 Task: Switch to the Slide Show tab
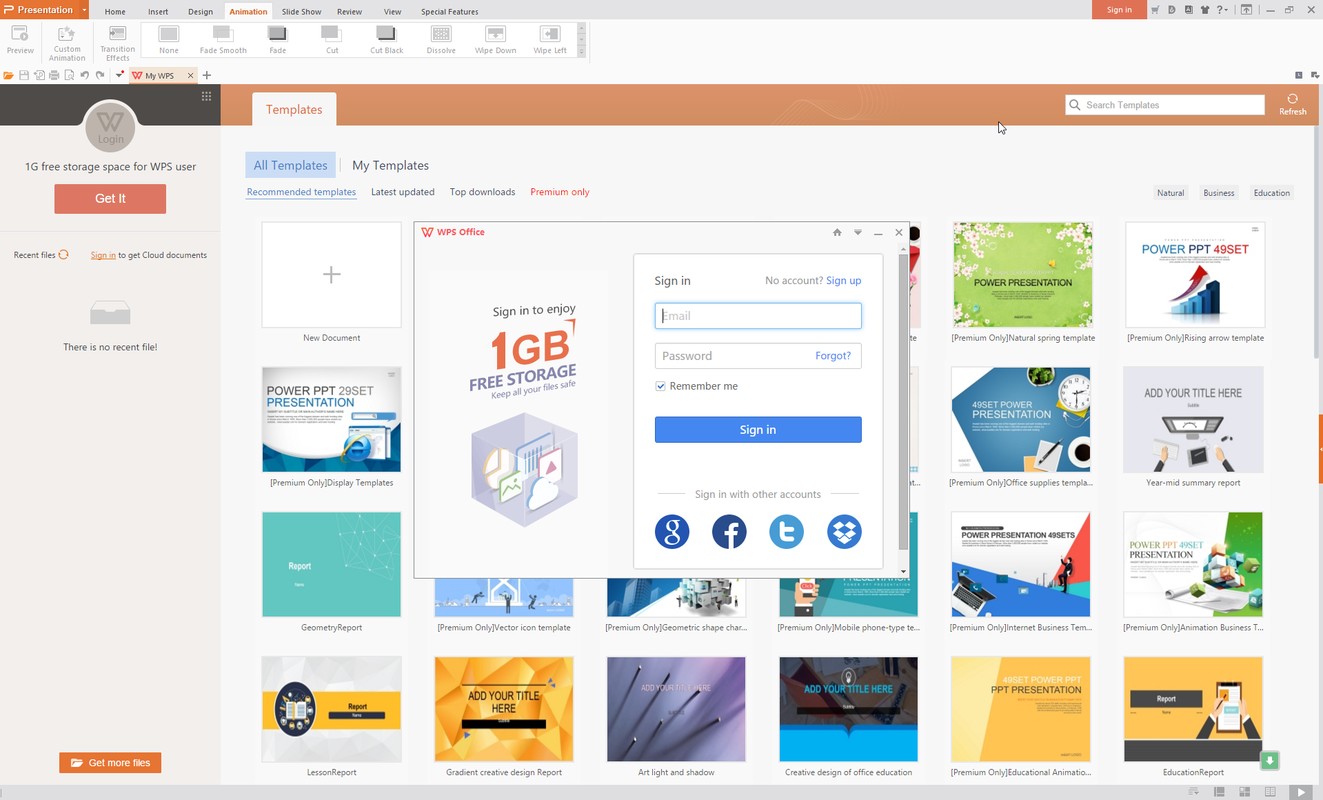301,11
